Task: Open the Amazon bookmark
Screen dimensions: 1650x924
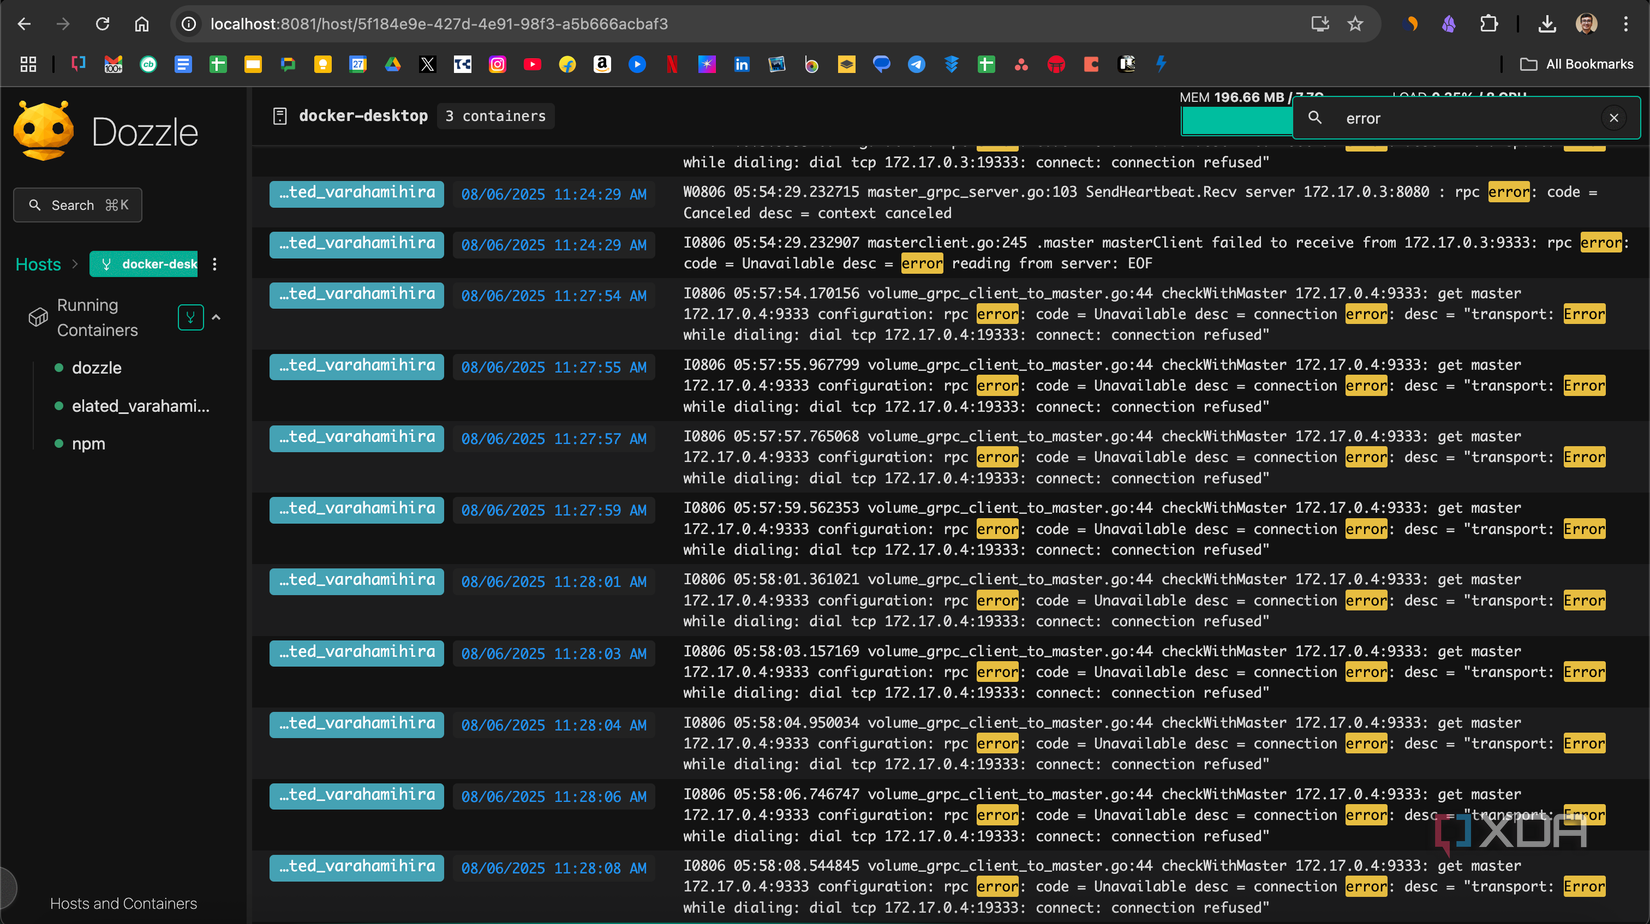Action: click(x=602, y=64)
